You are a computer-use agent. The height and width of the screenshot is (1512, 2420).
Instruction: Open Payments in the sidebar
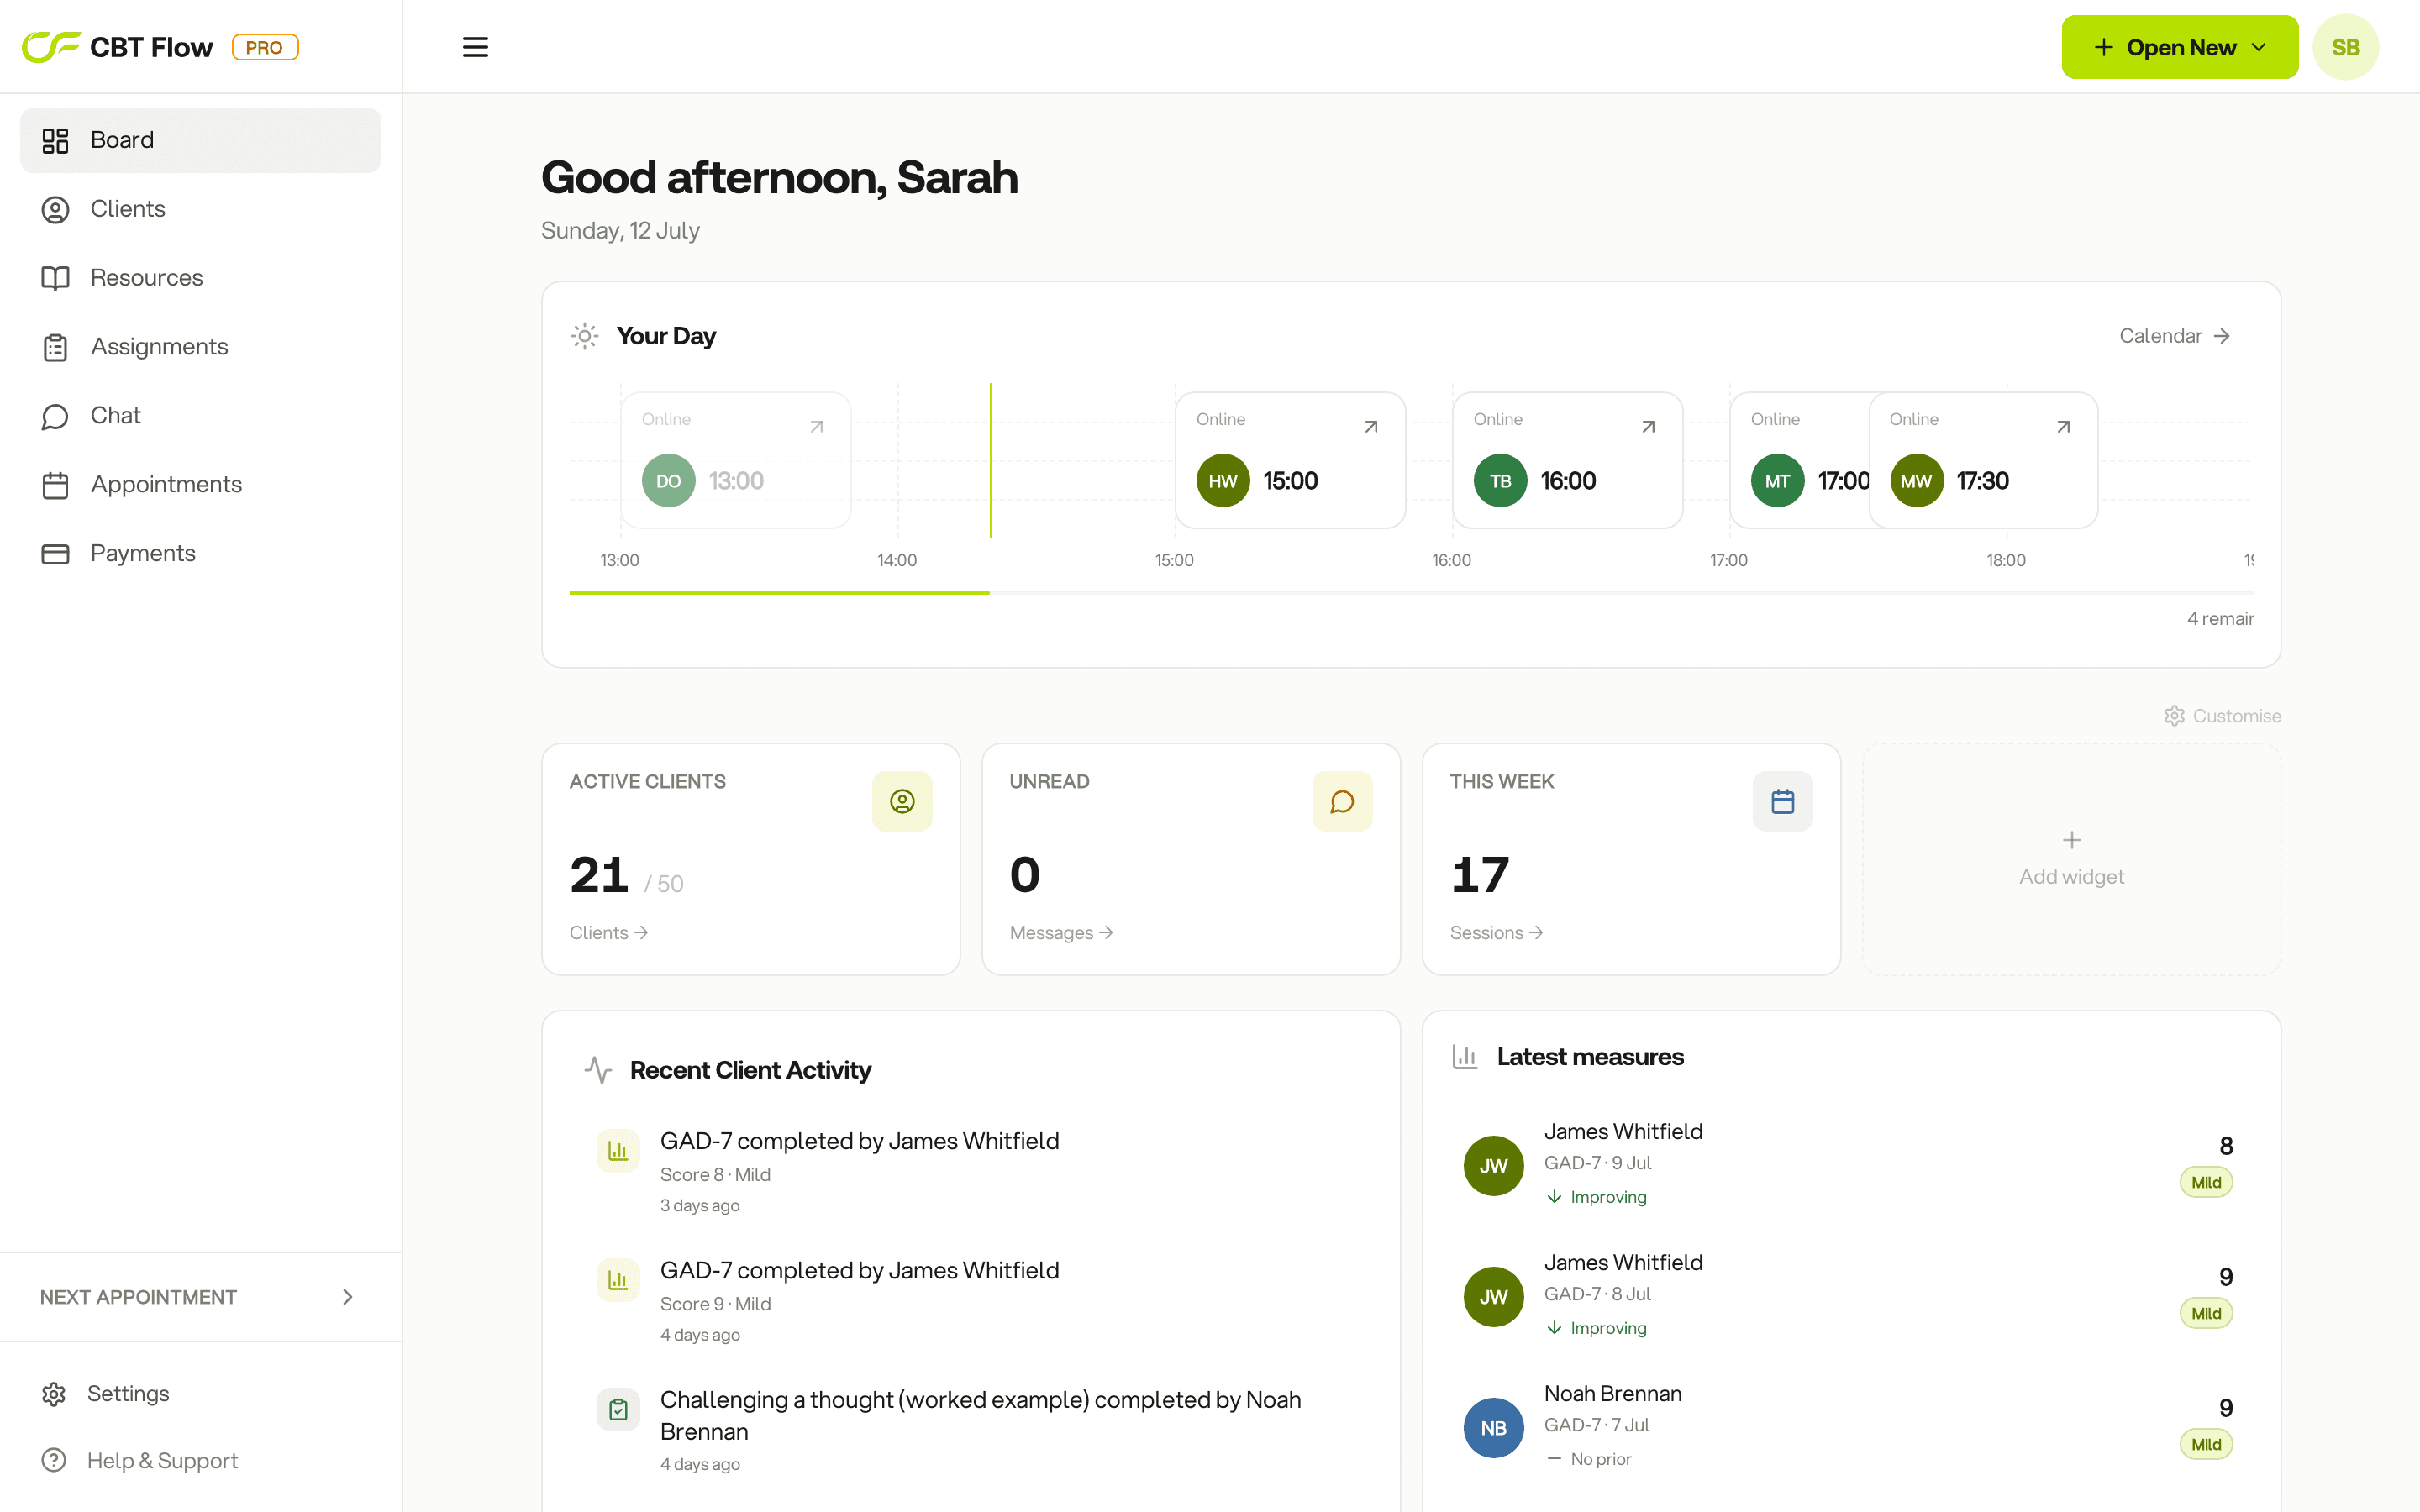click(200, 554)
